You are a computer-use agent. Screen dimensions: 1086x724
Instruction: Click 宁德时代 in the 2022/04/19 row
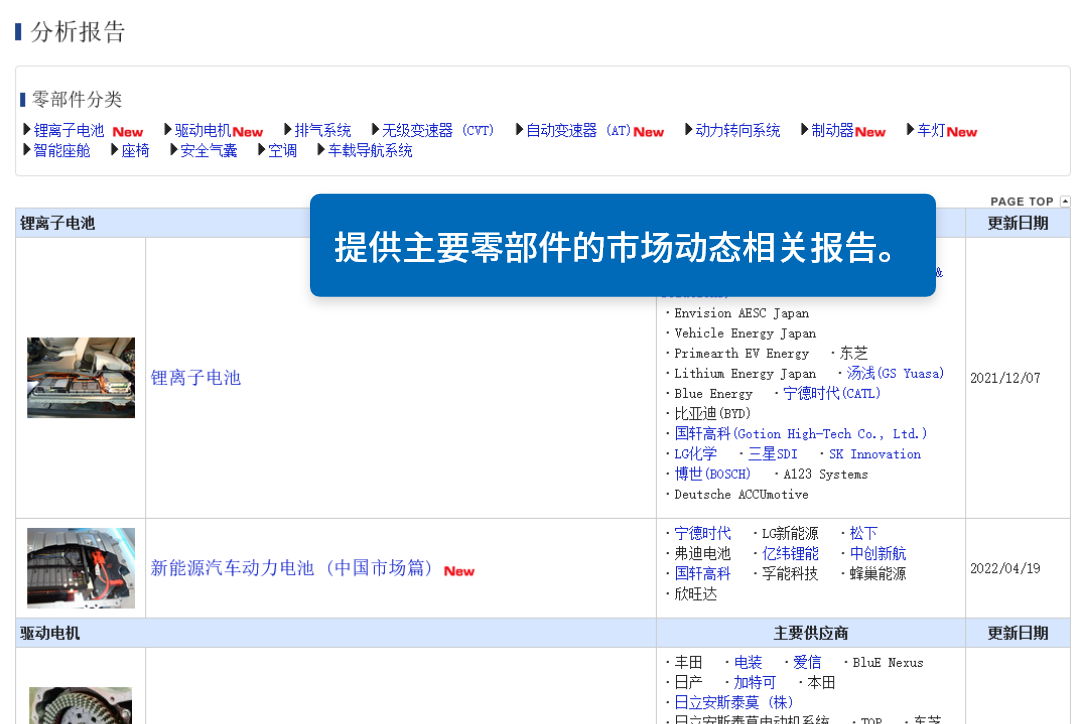click(x=702, y=533)
